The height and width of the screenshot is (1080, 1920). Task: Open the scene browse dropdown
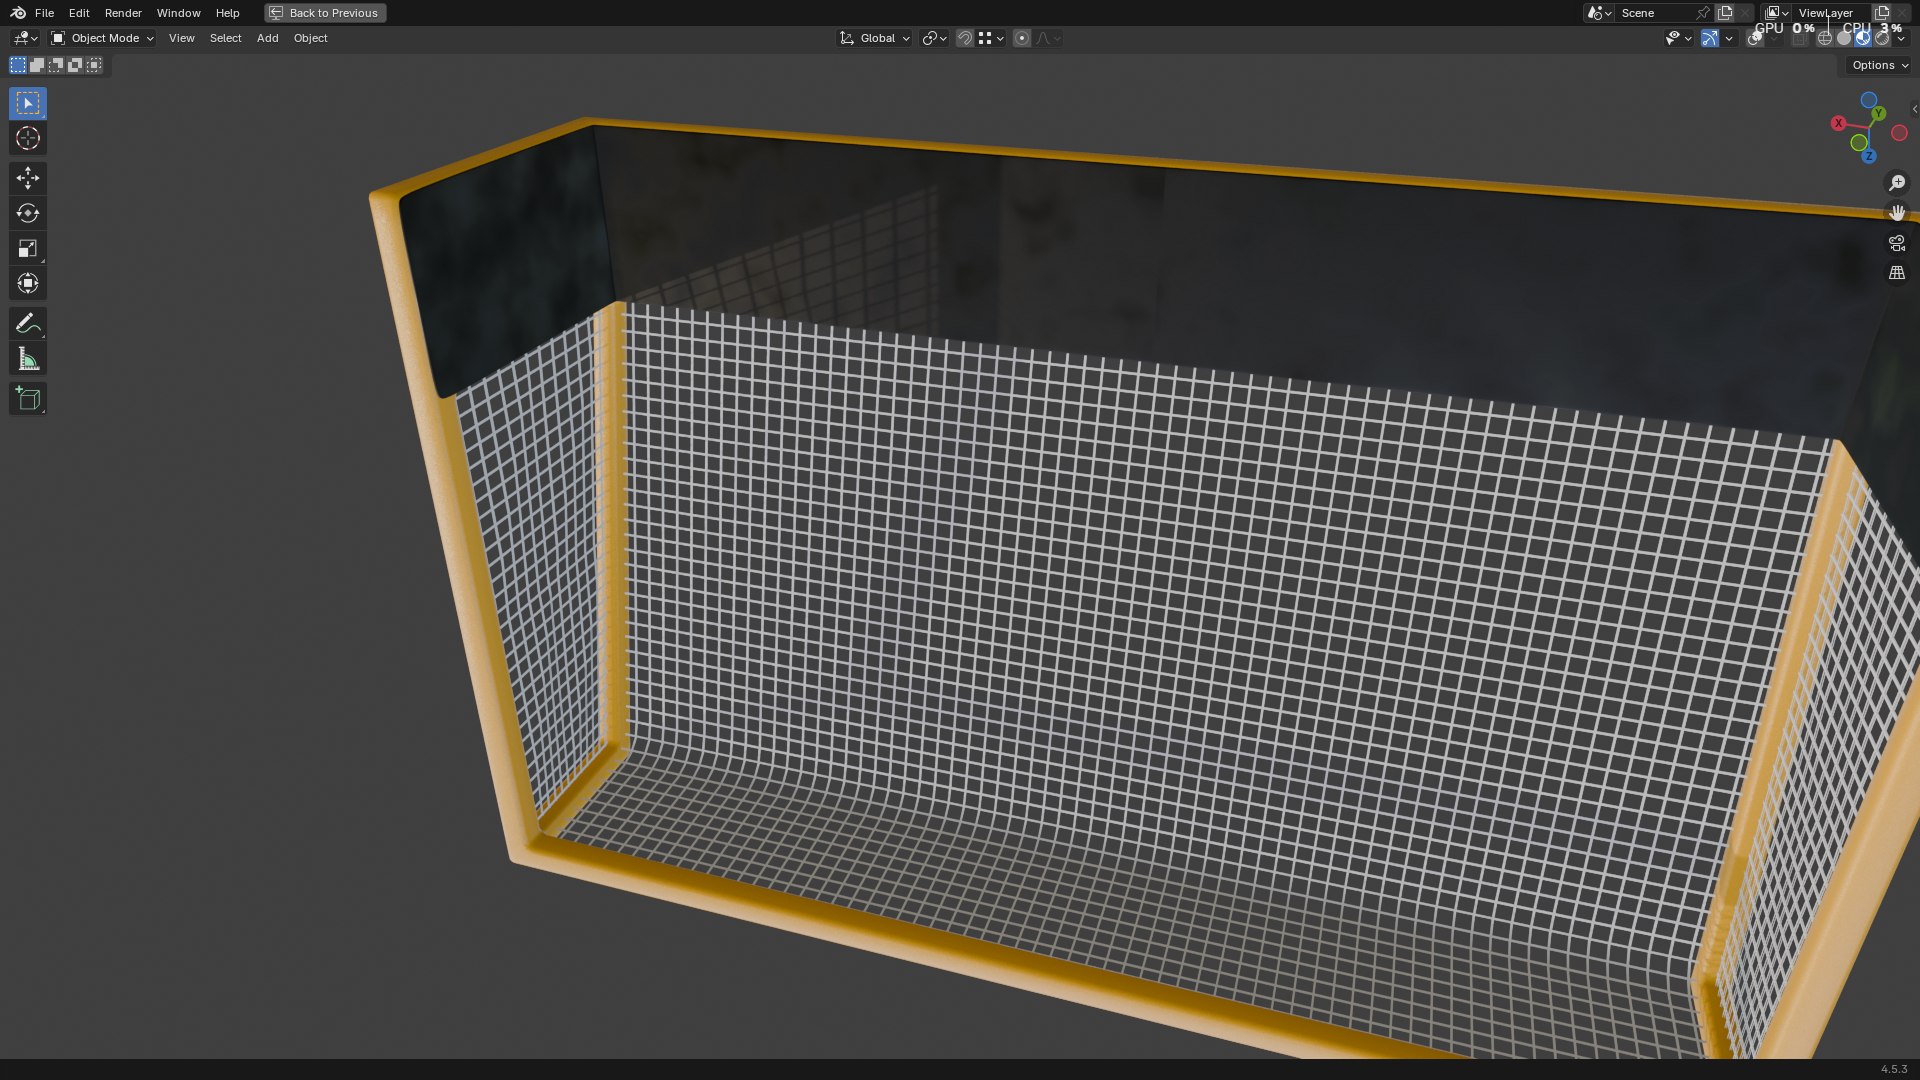tap(1599, 13)
